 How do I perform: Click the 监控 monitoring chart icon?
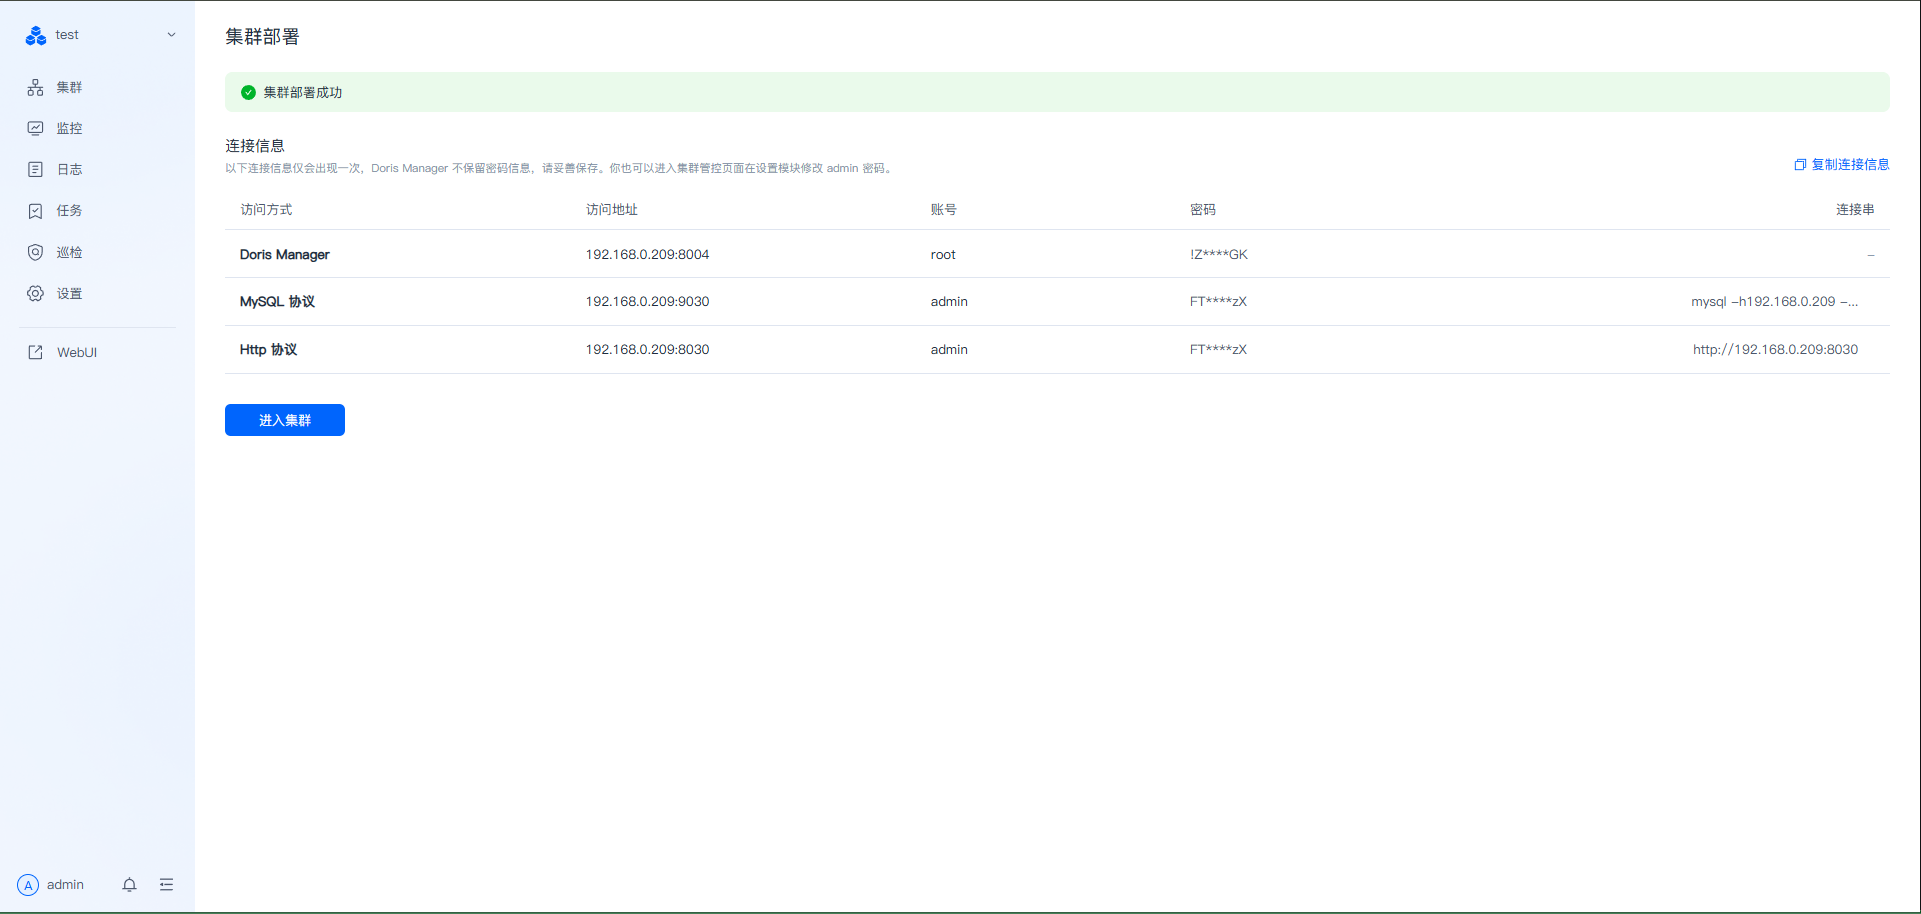pyautogui.click(x=36, y=129)
